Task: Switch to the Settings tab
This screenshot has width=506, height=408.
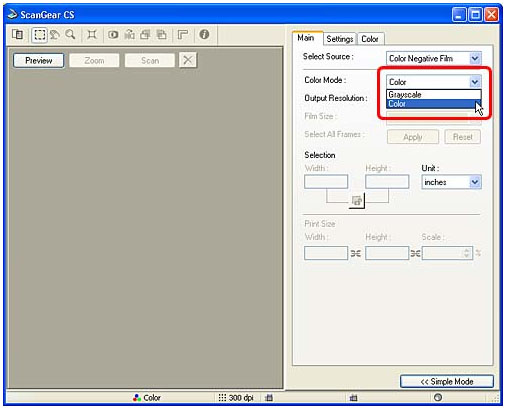Action: pyautogui.click(x=340, y=39)
